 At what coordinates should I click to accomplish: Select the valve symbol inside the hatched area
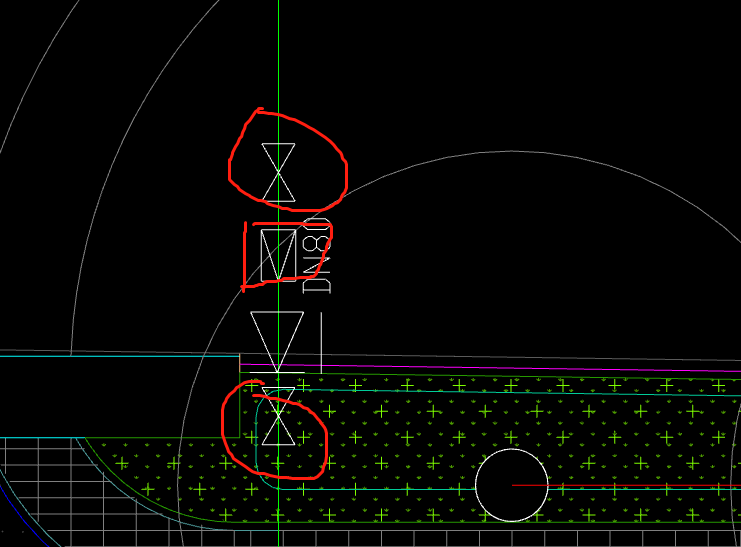point(278,416)
